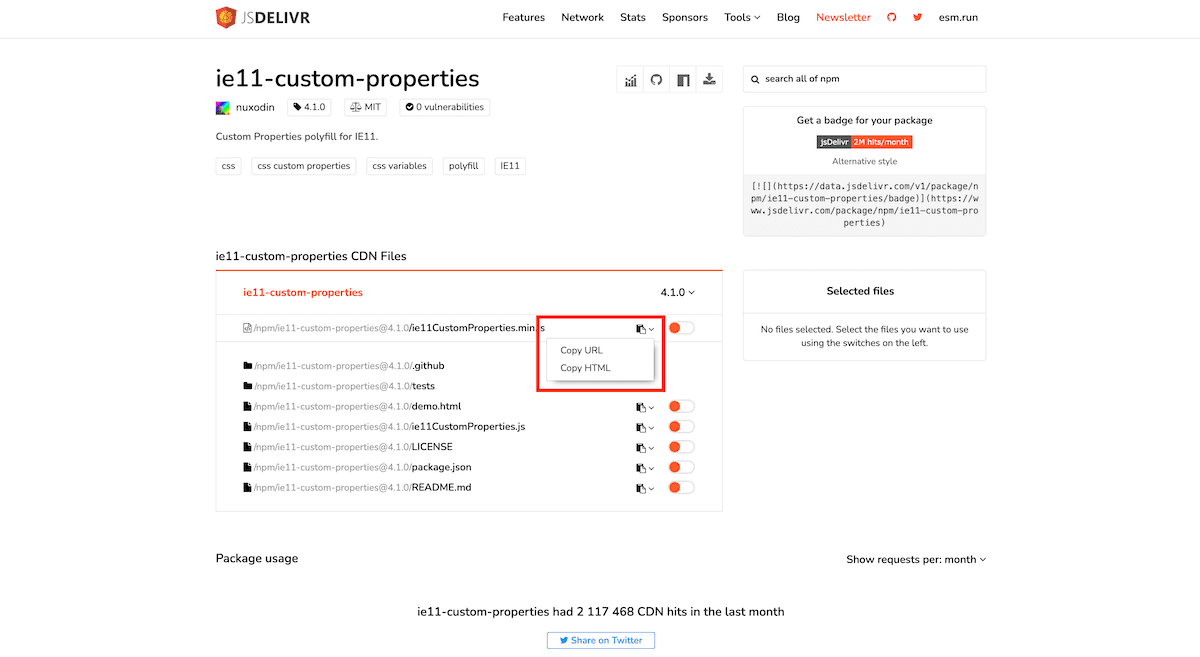The width and height of the screenshot is (1200, 657).
Task: Change the Show requests per month dropdown
Action: click(916, 560)
